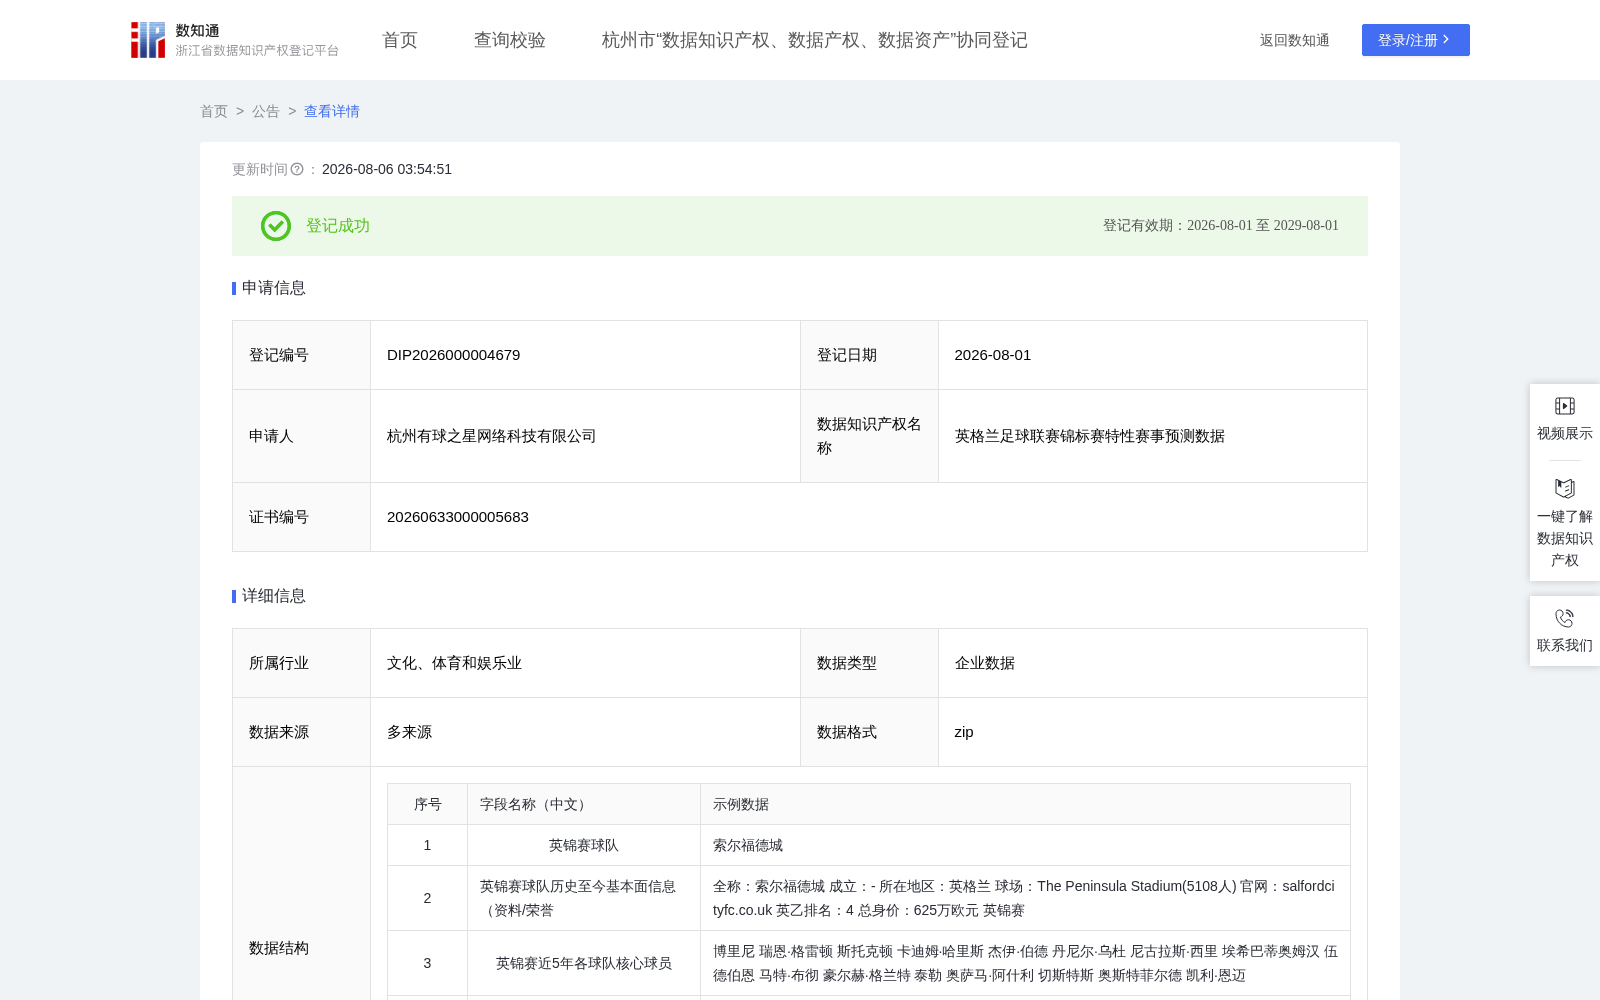
Task: Click the 申请信息 section heading
Action: [273, 288]
